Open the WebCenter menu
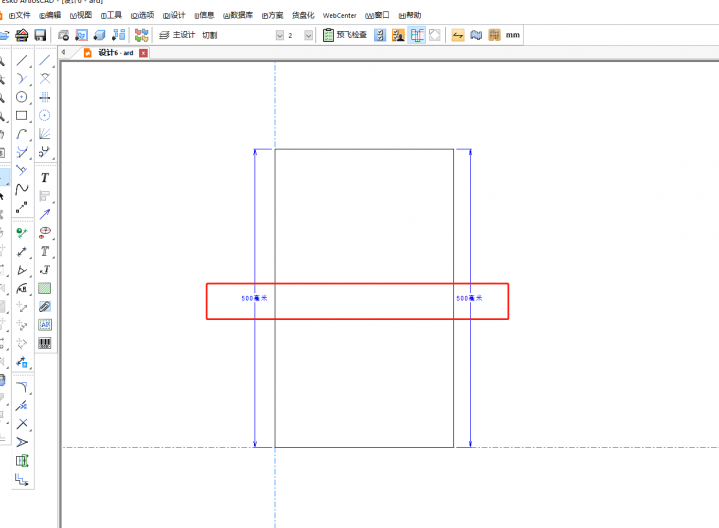 pyautogui.click(x=339, y=15)
